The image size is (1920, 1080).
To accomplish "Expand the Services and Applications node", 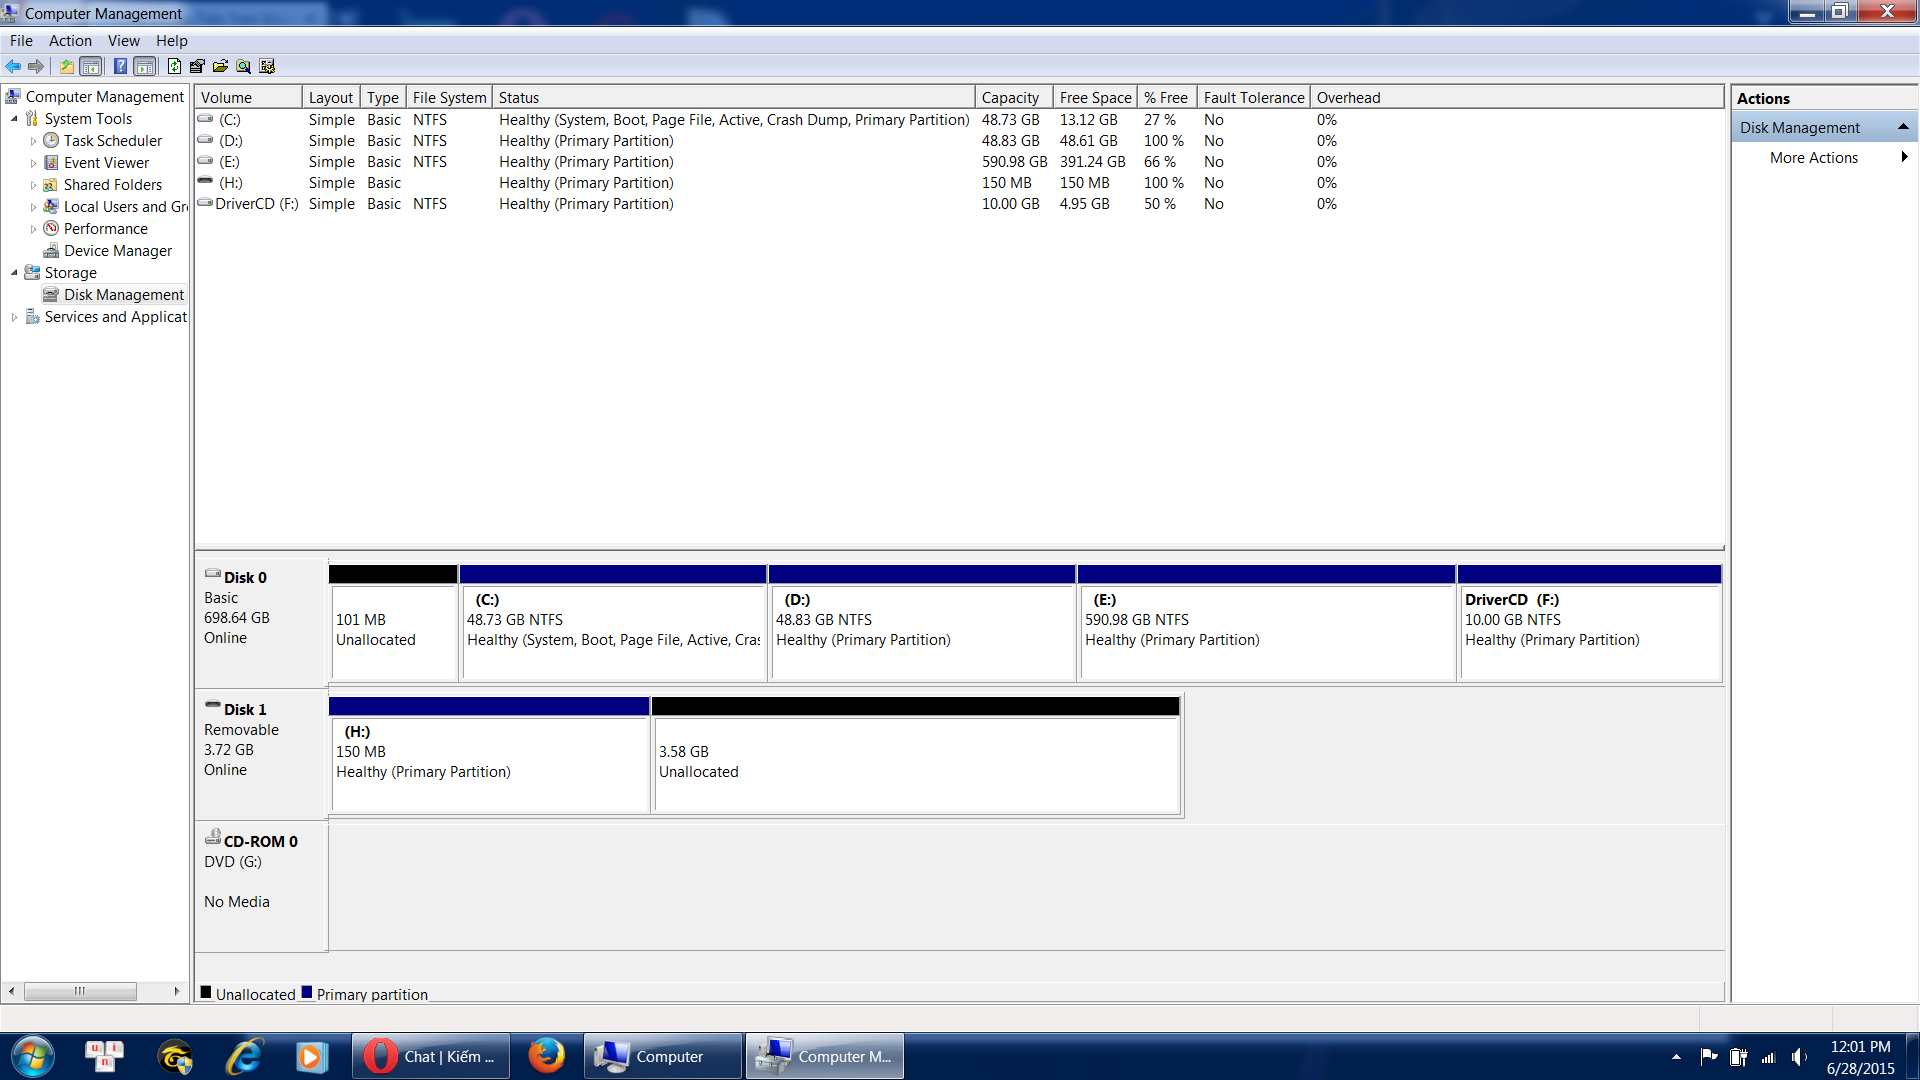I will point(14,317).
